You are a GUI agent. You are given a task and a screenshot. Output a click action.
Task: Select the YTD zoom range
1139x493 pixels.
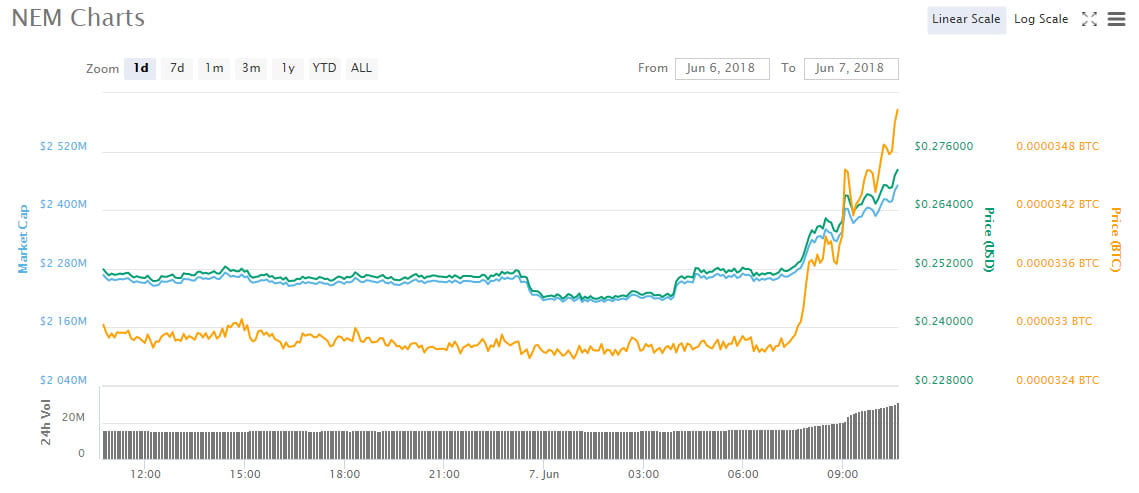(x=324, y=68)
